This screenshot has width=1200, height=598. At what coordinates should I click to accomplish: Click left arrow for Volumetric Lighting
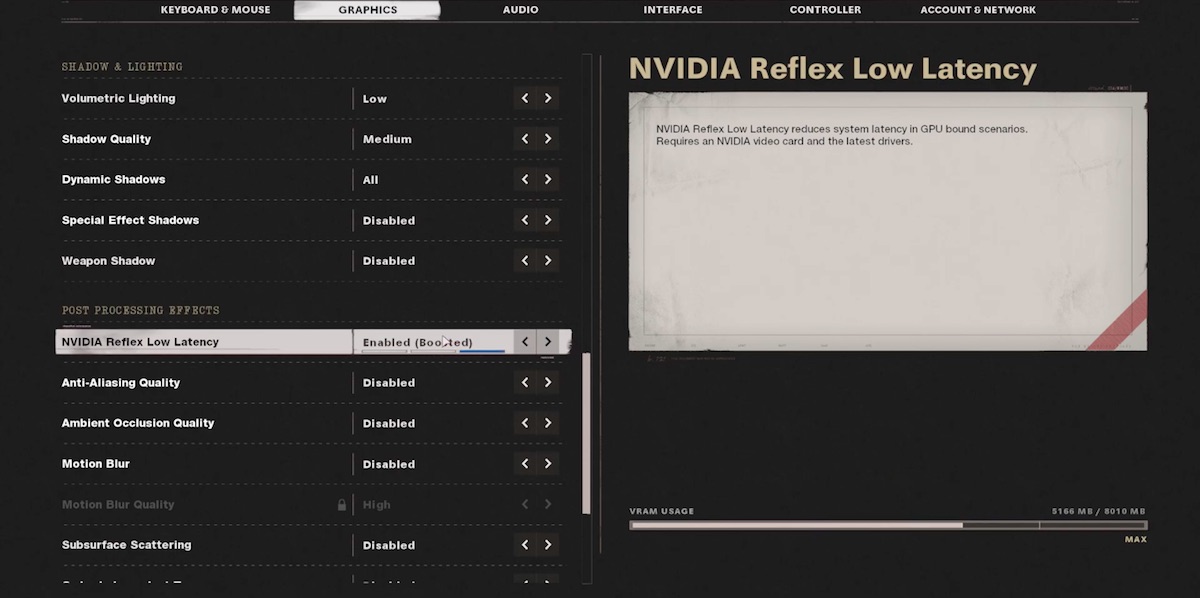(x=525, y=98)
